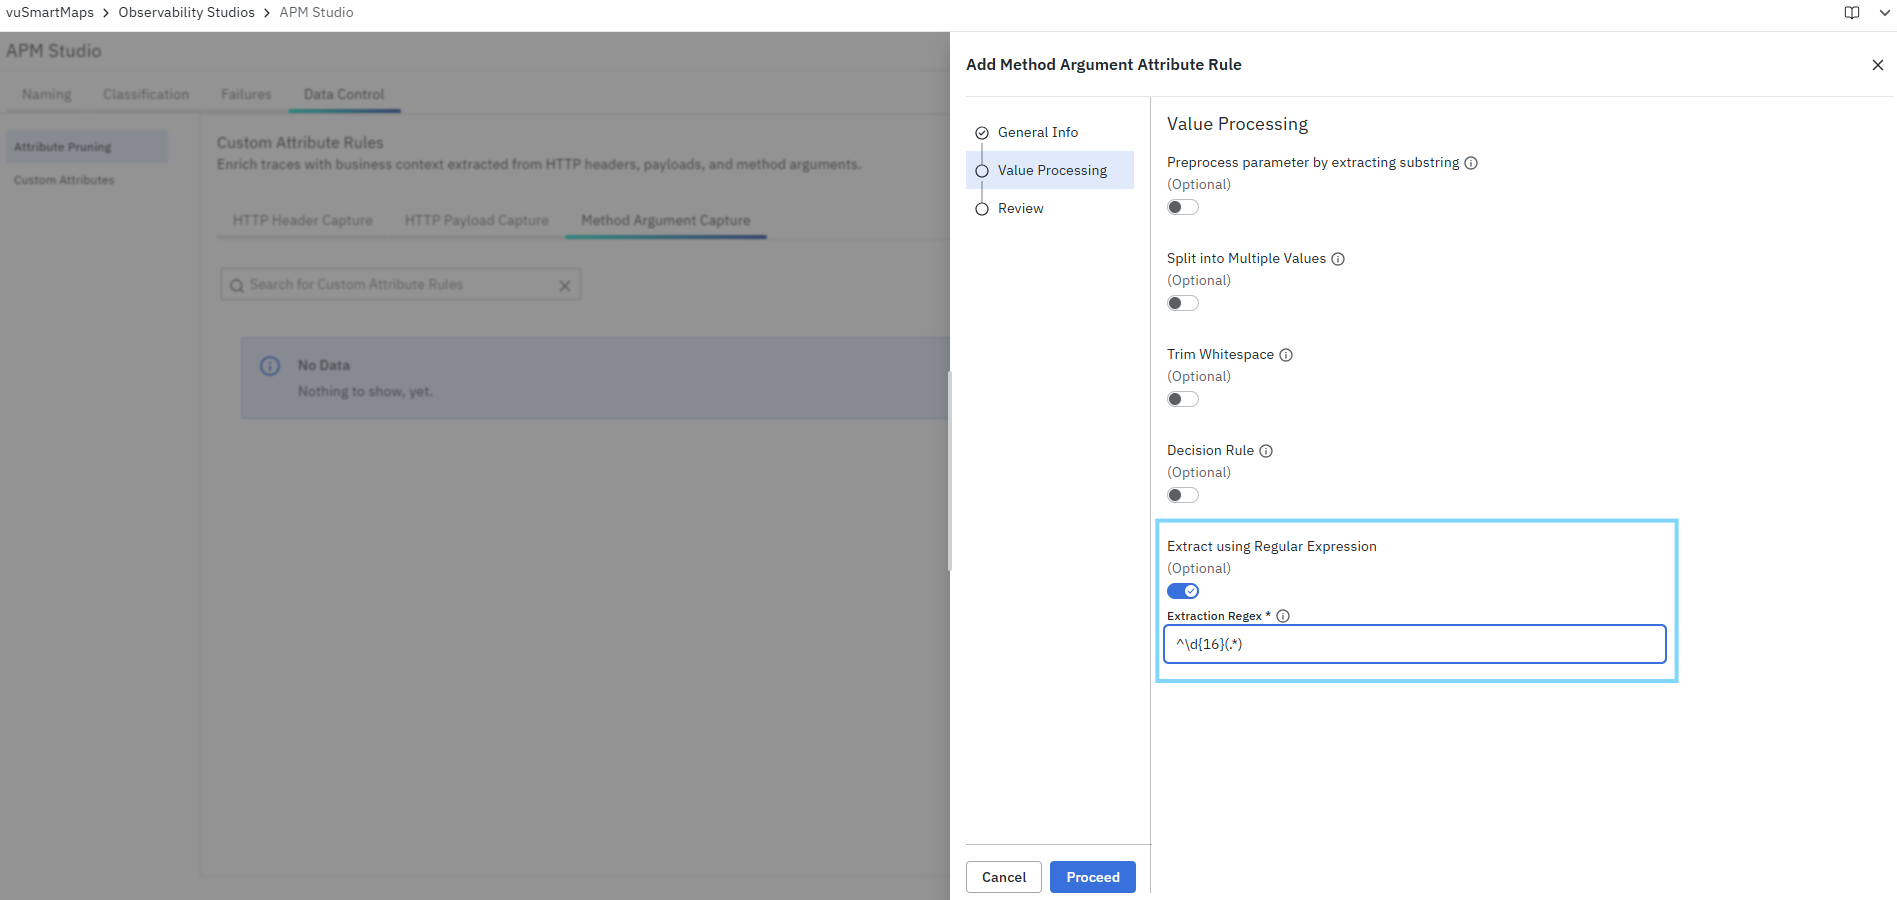Clear the custom attribute rules search

pos(565,286)
